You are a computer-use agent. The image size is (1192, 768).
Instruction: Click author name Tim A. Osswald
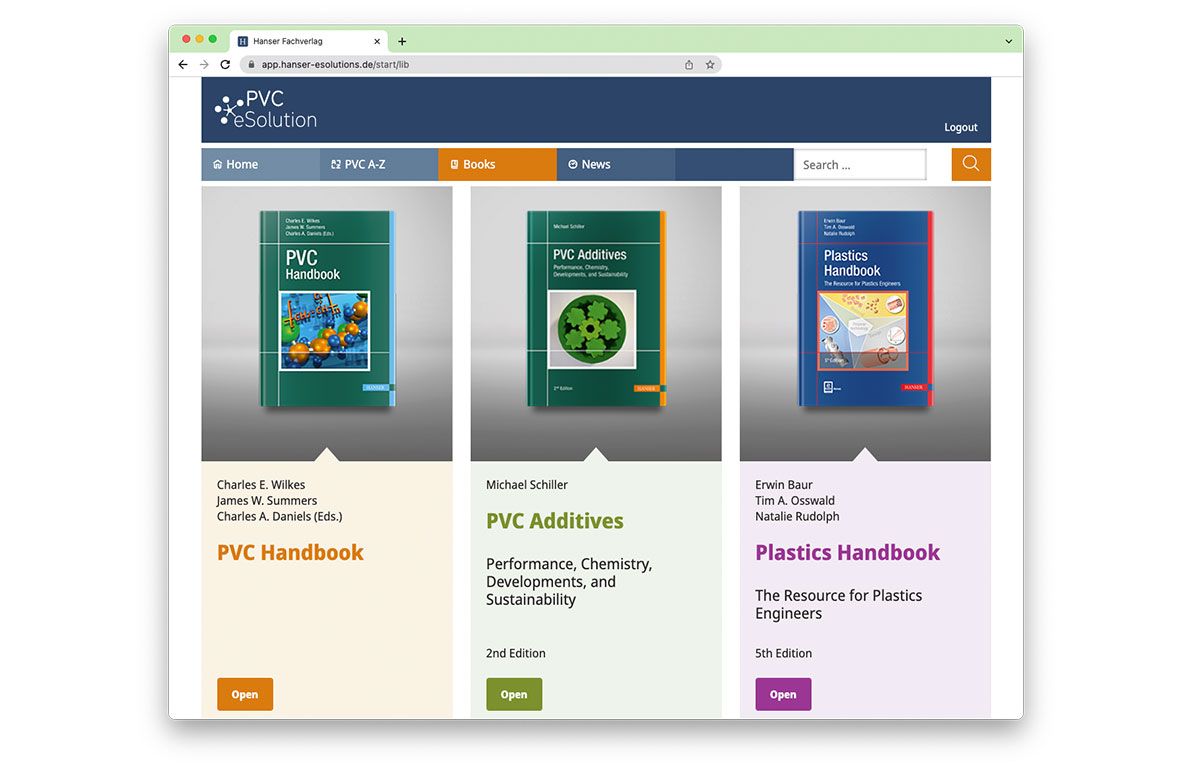794,500
